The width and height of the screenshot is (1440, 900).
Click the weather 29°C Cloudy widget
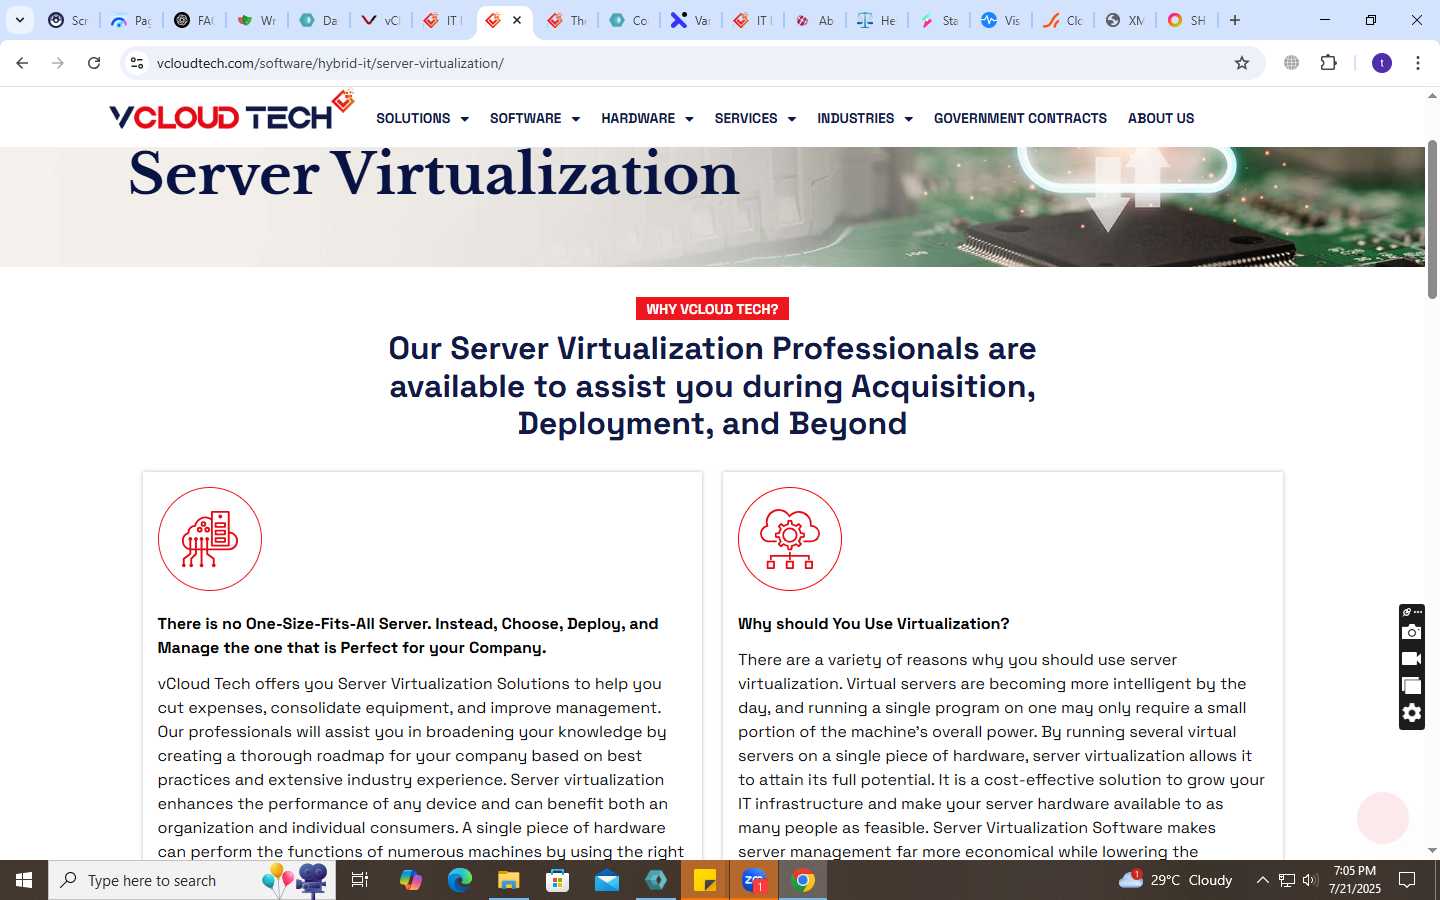click(1176, 880)
